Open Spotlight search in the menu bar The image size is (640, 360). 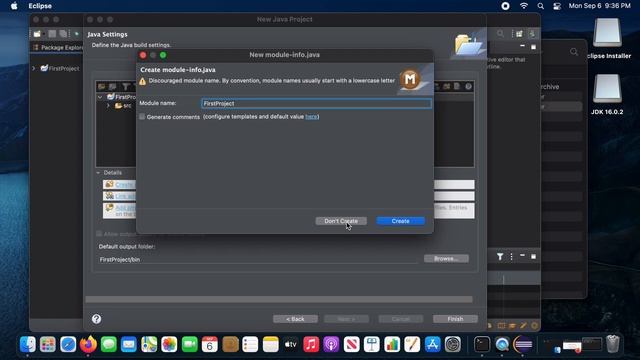[x=540, y=6]
